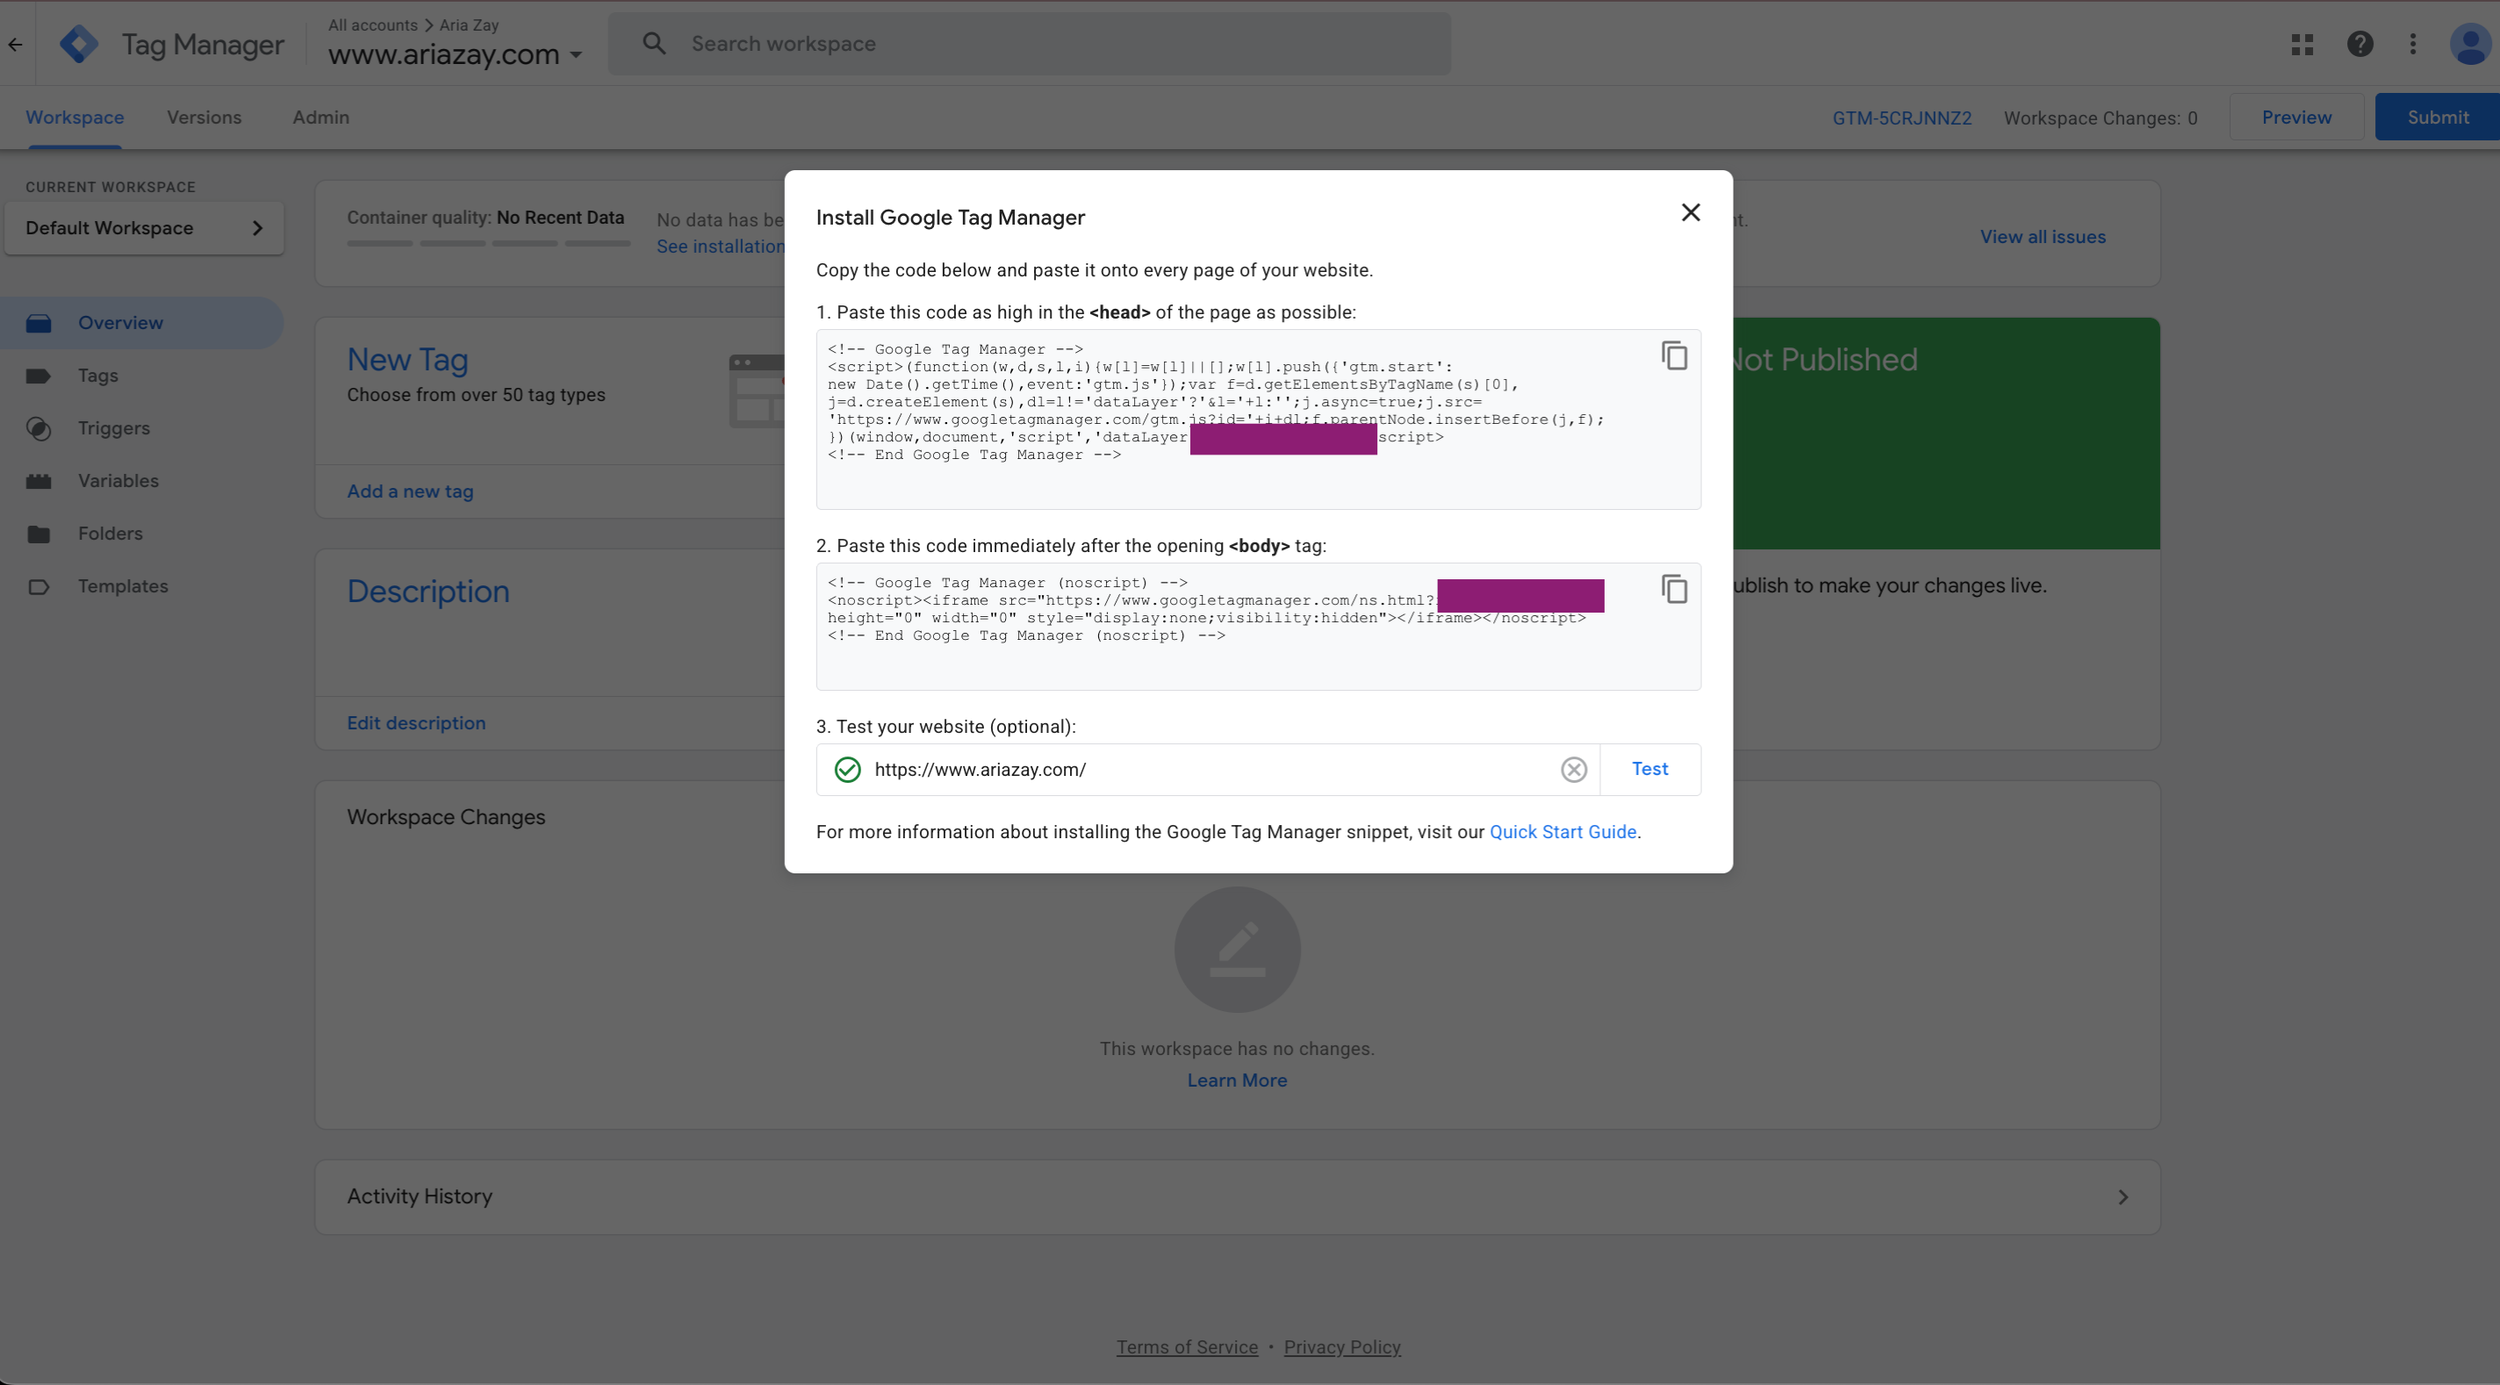Open Triggers in the sidebar

click(x=113, y=428)
